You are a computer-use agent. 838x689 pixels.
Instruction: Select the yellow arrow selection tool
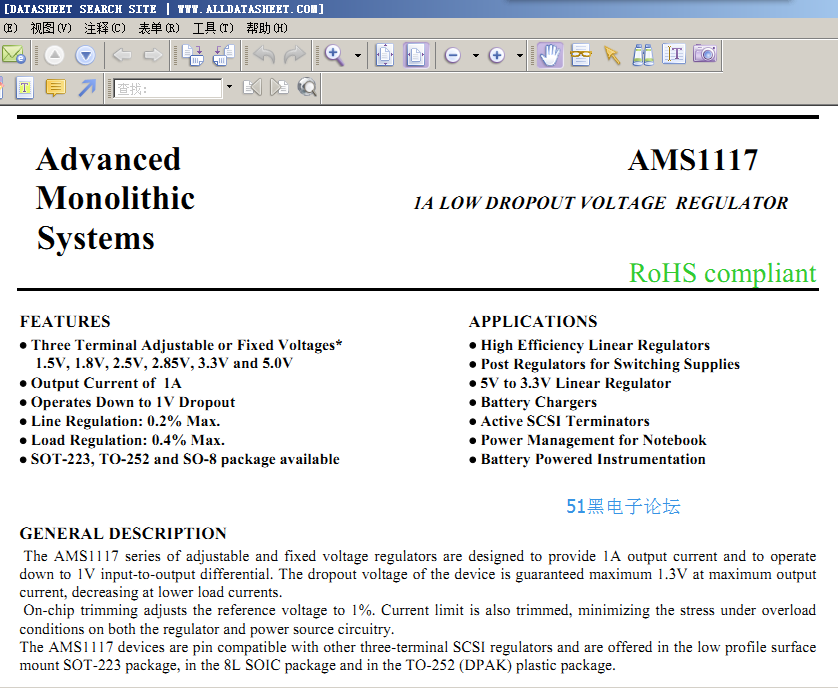[612, 55]
